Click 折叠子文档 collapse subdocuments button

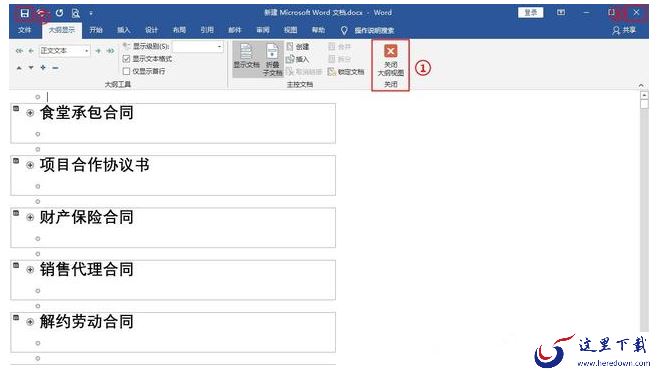pos(272,60)
